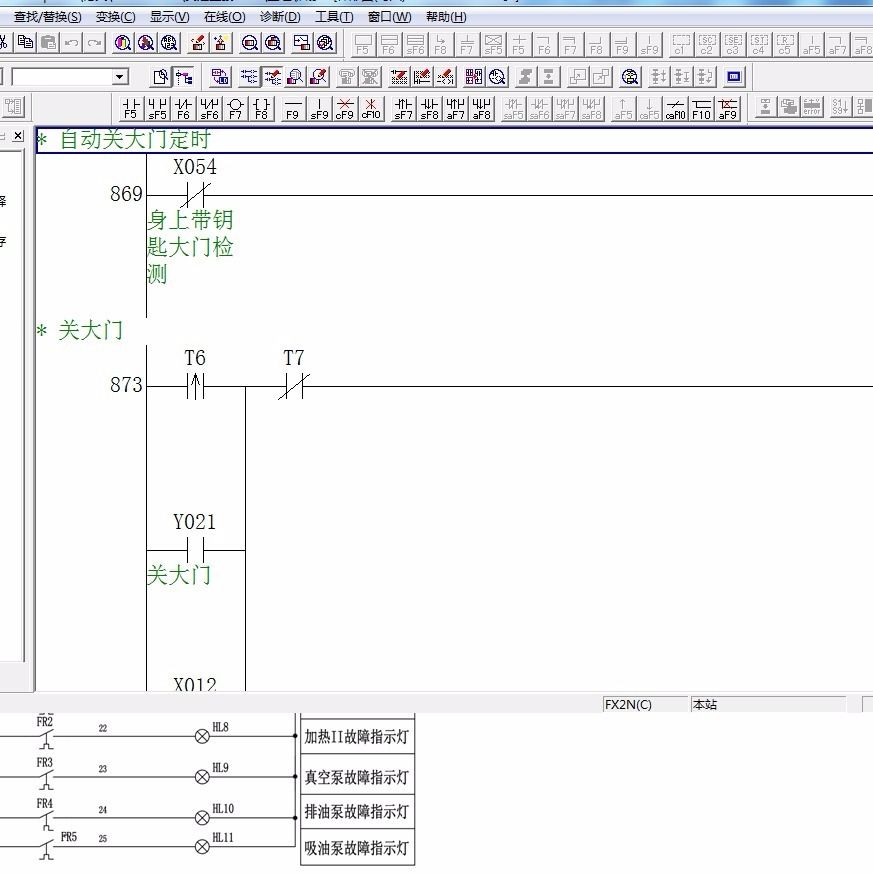The height and width of the screenshot is (873, 873).
Task: Click ladder/list view switch icon
Action: (x=219, y=76)
